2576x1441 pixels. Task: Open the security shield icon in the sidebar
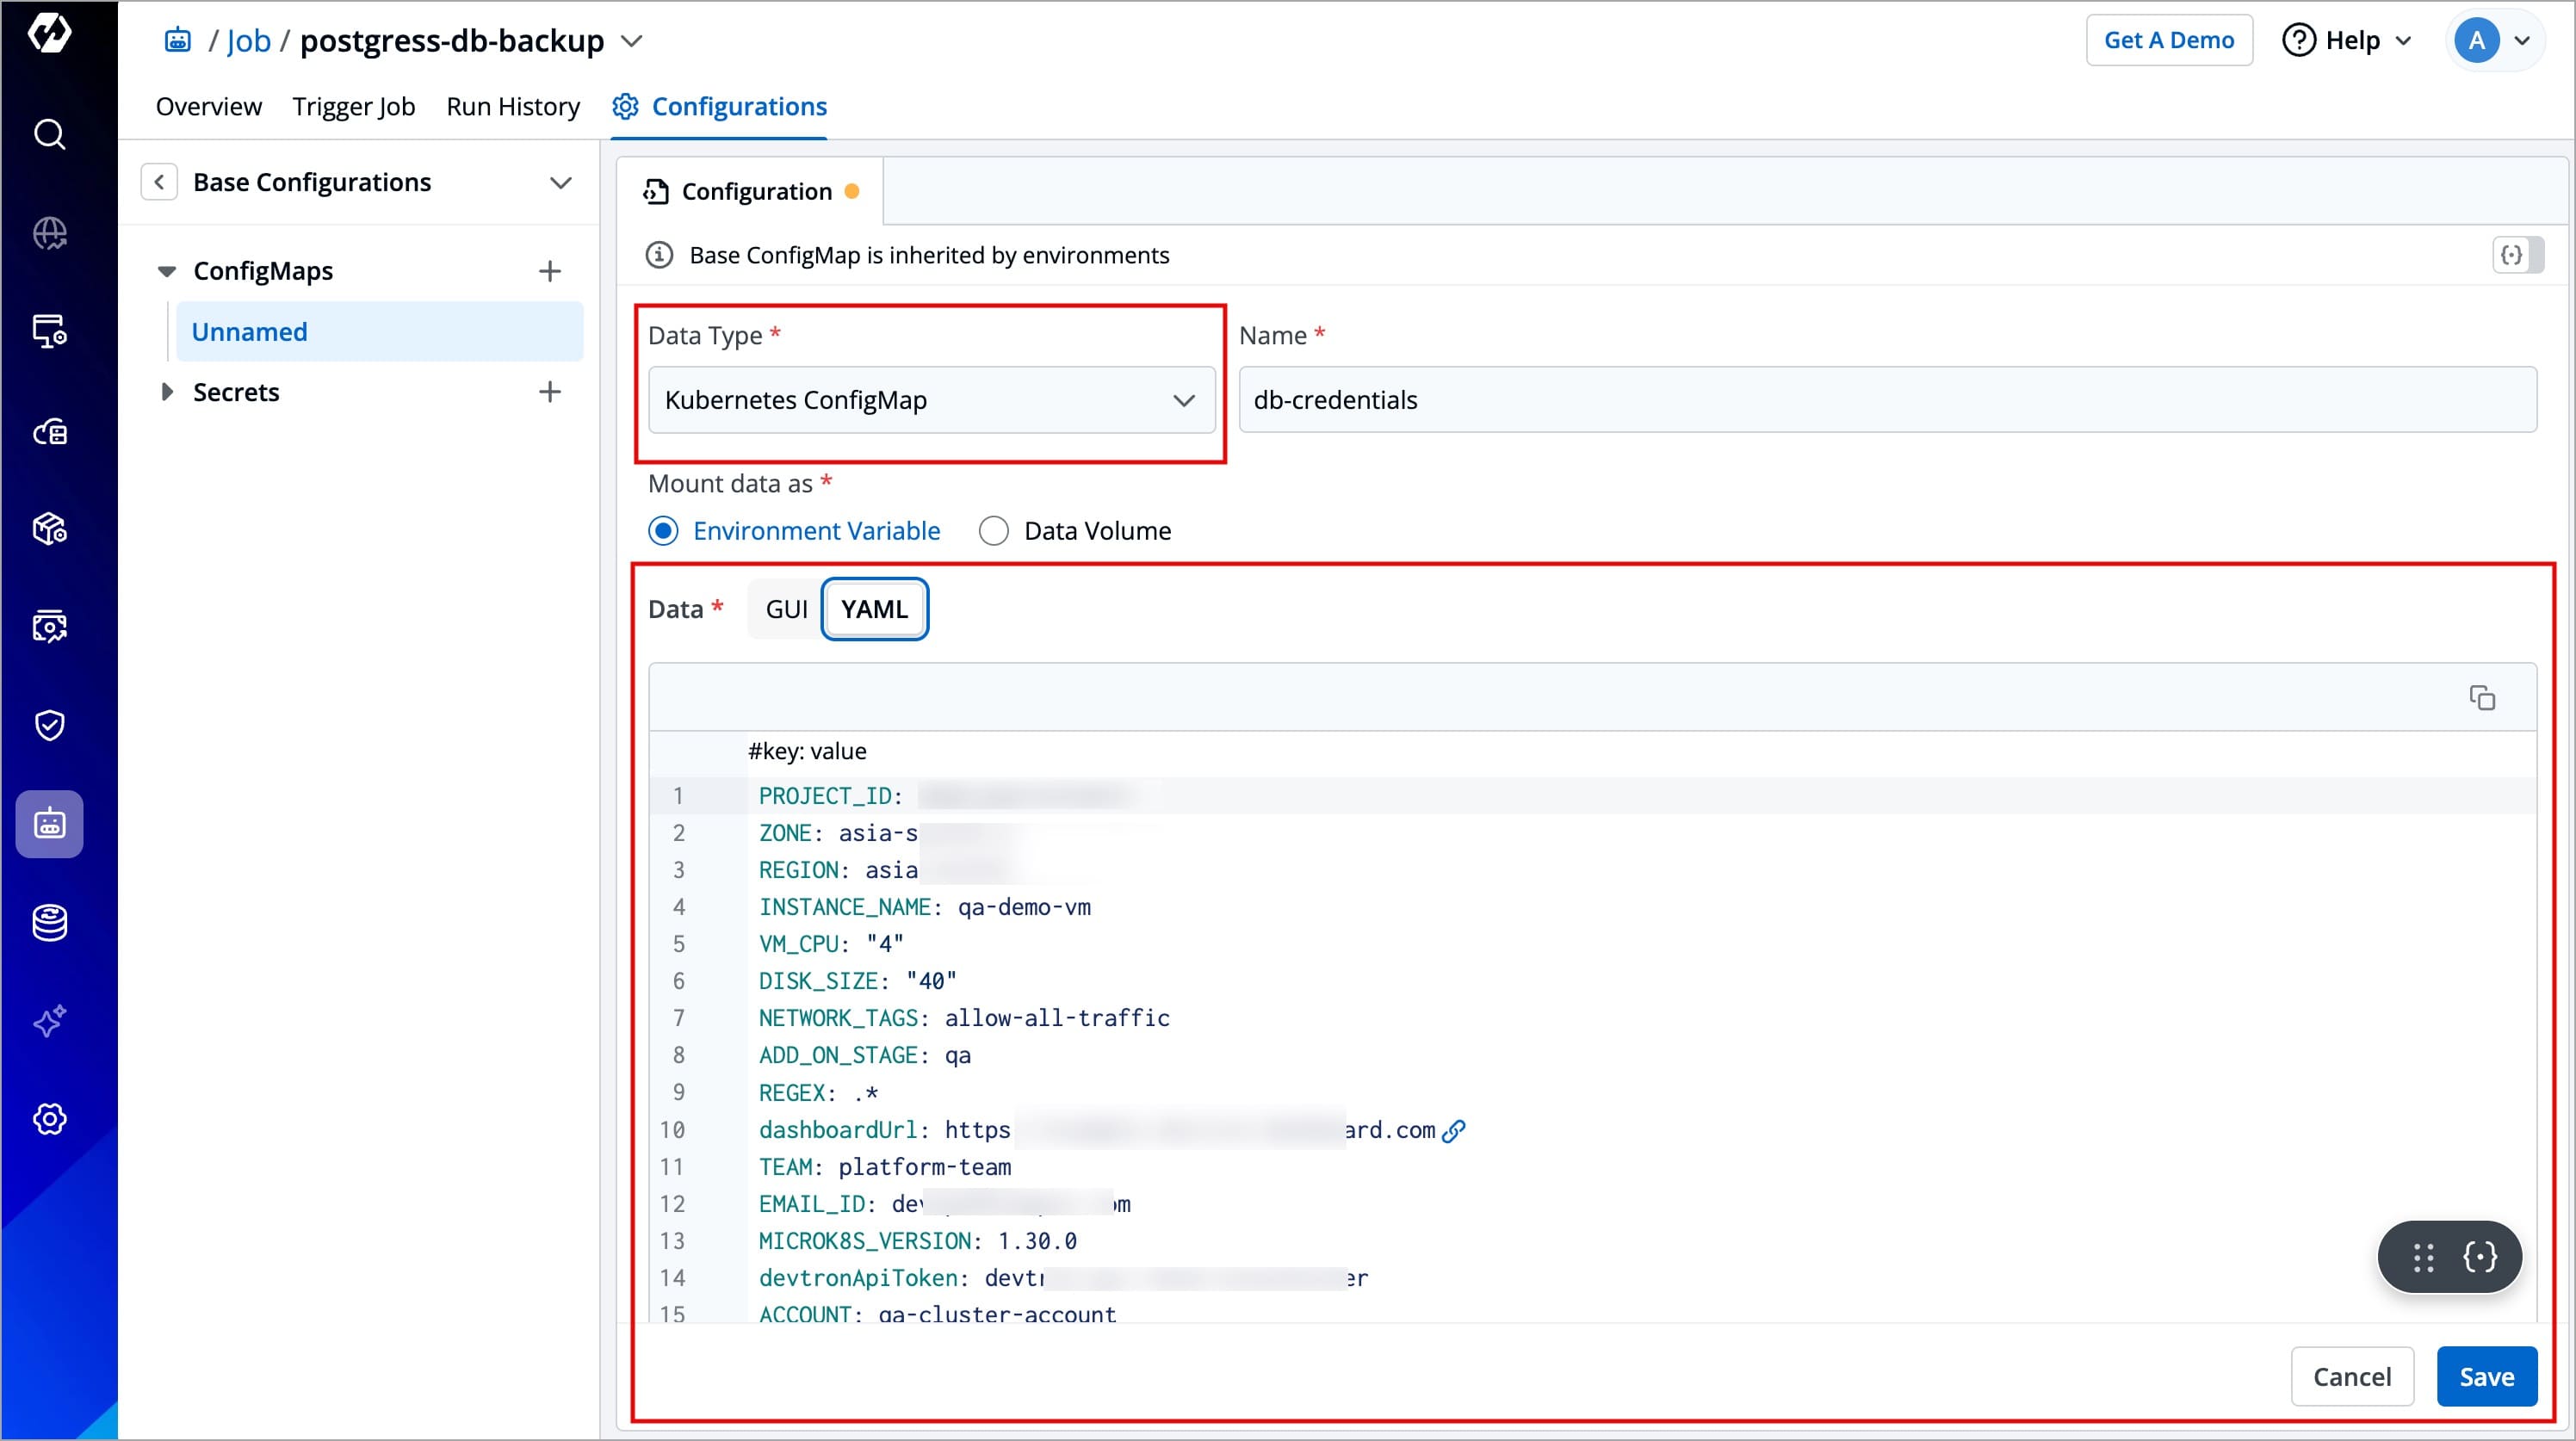(x=49, y=724)
